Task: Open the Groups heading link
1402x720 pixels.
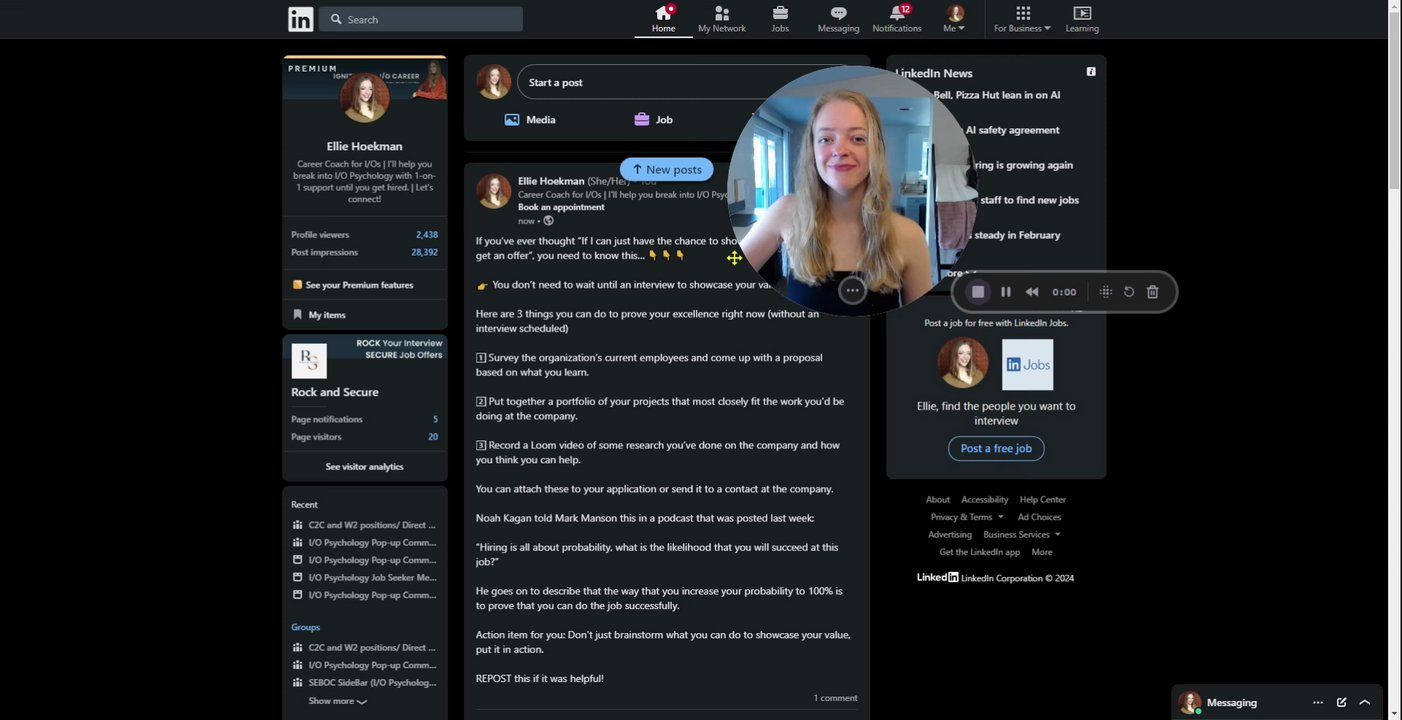Action: click(x=306, y=627)
